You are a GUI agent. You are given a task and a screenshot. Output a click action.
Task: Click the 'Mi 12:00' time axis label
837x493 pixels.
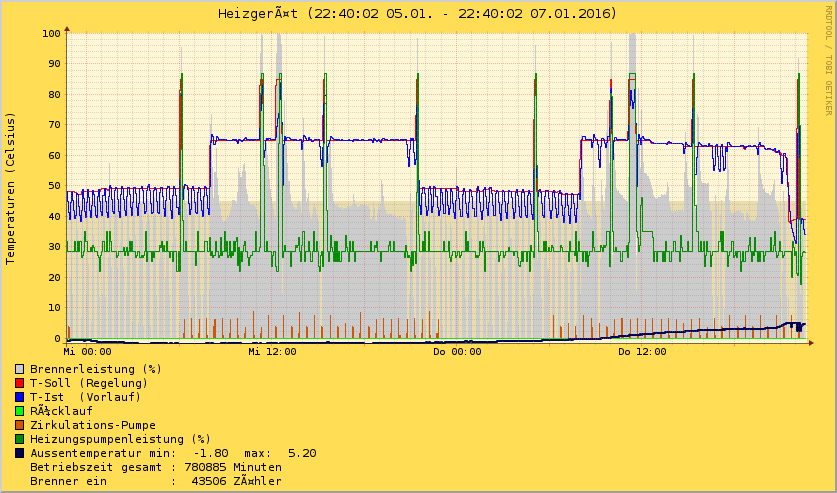click(272, 352)
